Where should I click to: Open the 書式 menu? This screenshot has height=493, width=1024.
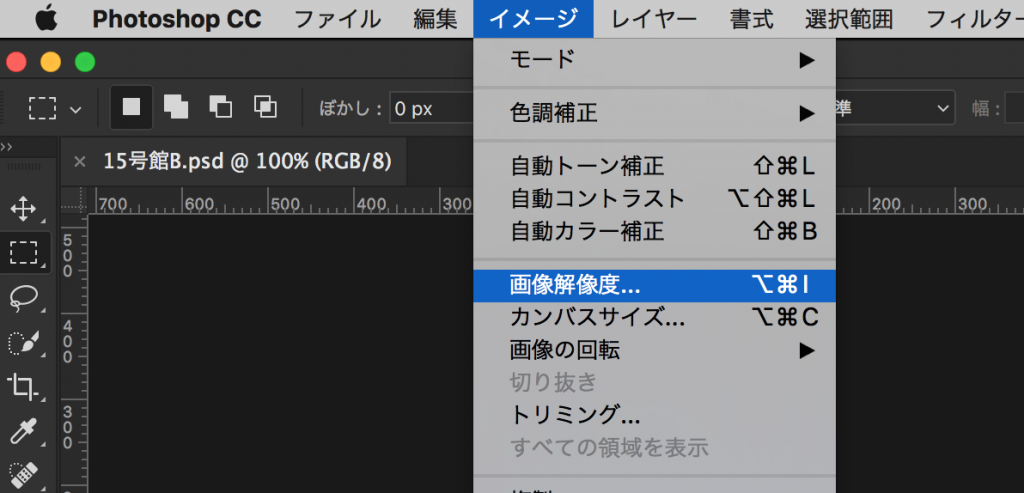coord(751,19)
